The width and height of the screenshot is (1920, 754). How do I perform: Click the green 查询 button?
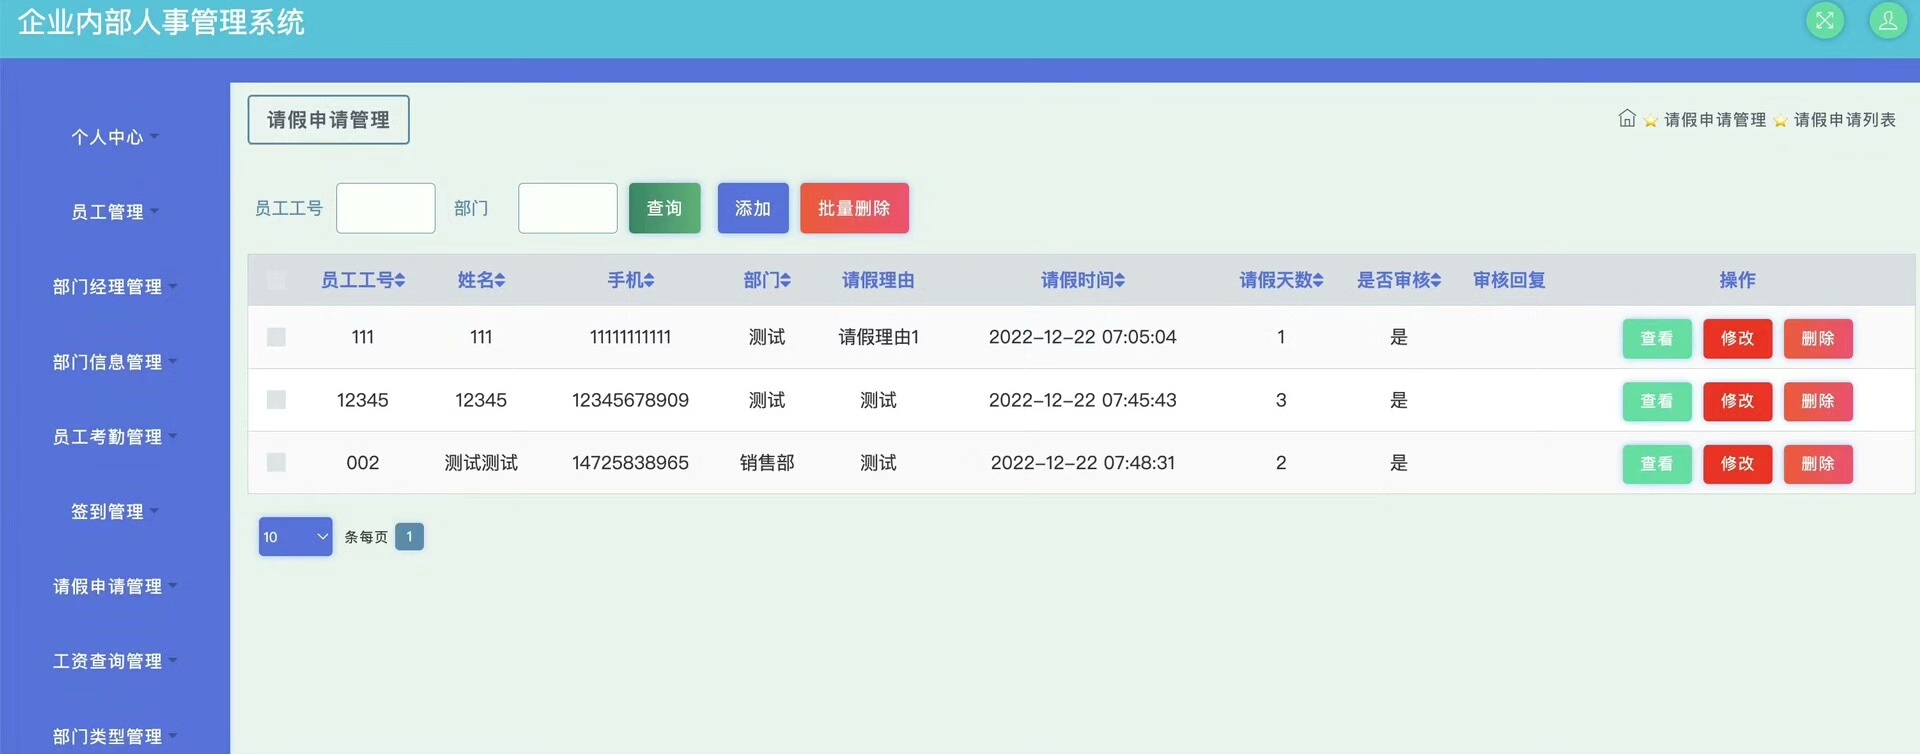click(664, 208)
